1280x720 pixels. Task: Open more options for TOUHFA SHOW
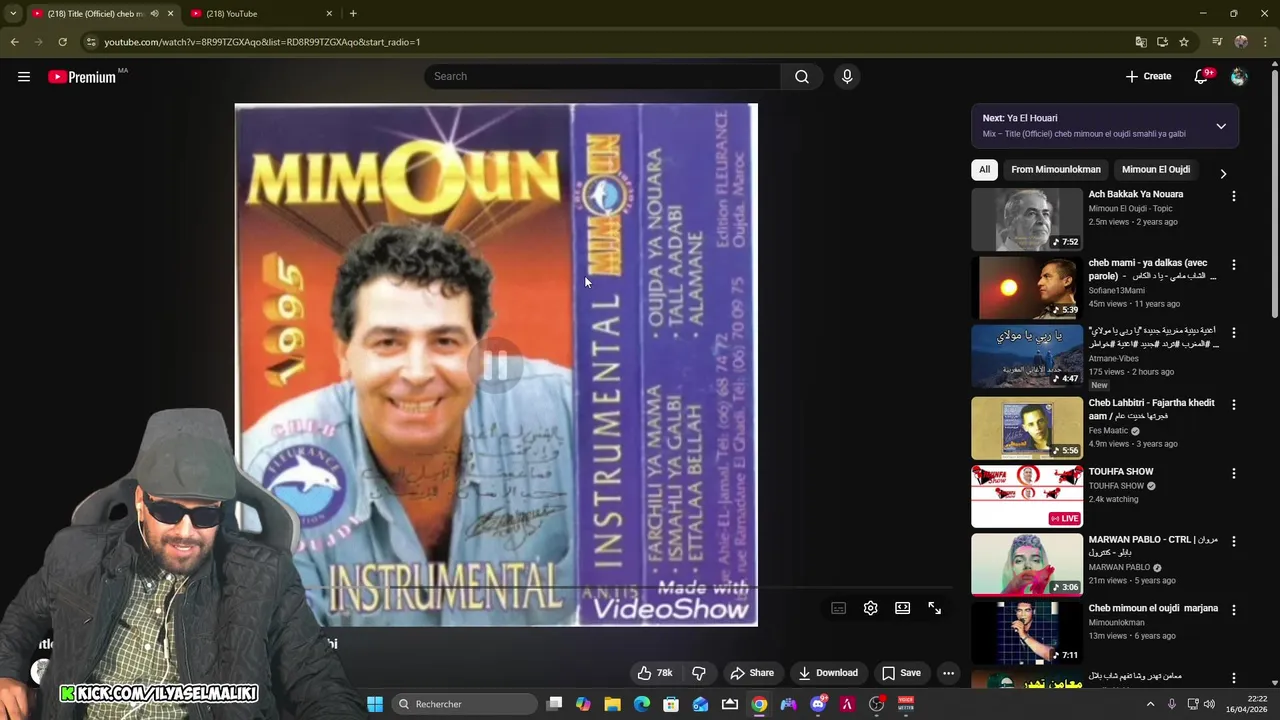1234,473
